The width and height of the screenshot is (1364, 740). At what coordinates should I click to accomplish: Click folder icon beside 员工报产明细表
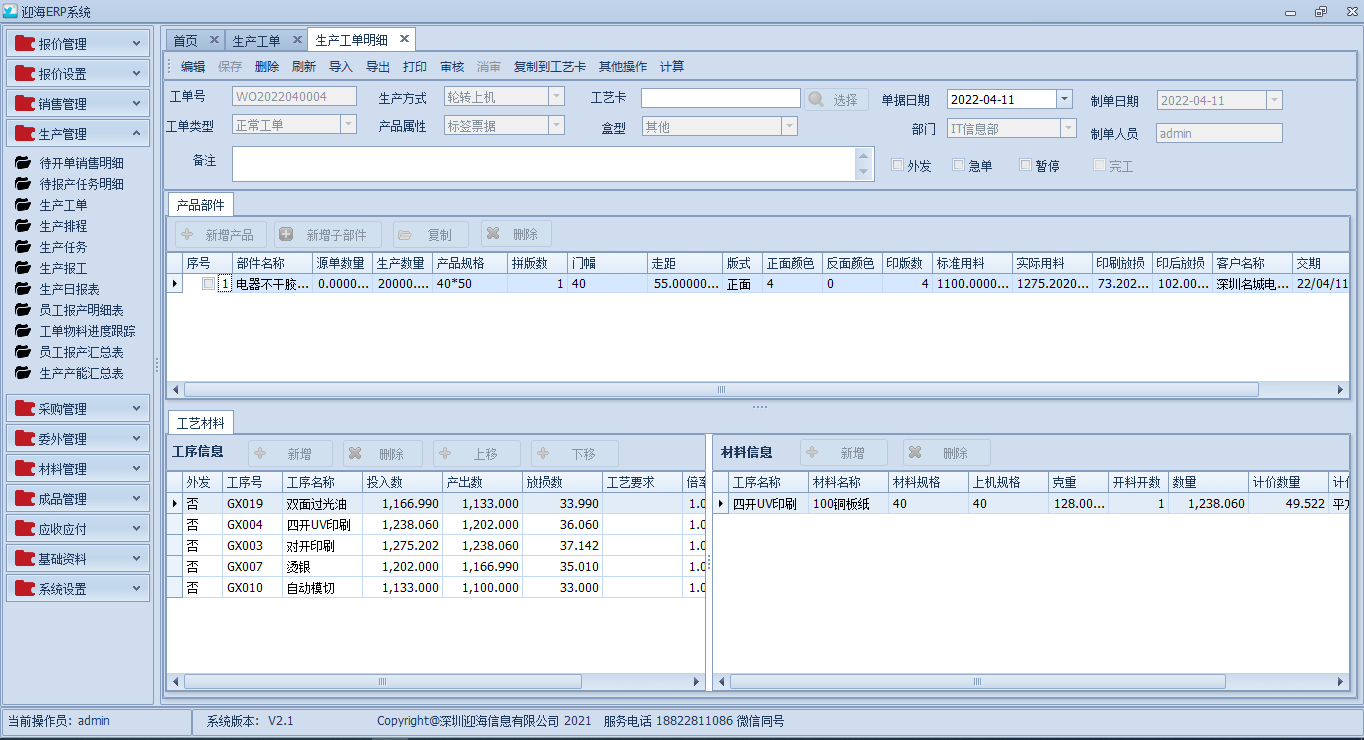23,310
